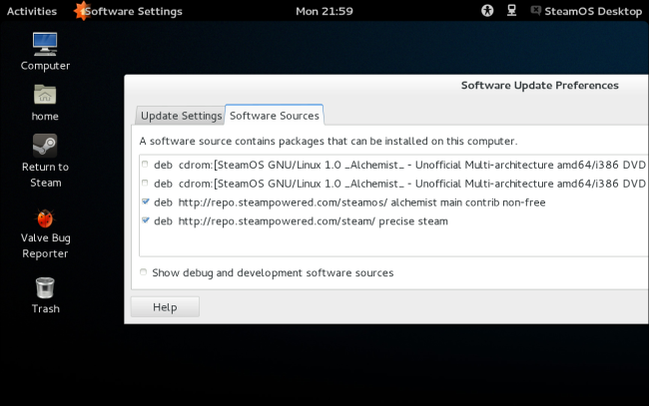Click the accessibility icon in top bar
This screenshot has height=406, width=649.
tap(488, 11)
